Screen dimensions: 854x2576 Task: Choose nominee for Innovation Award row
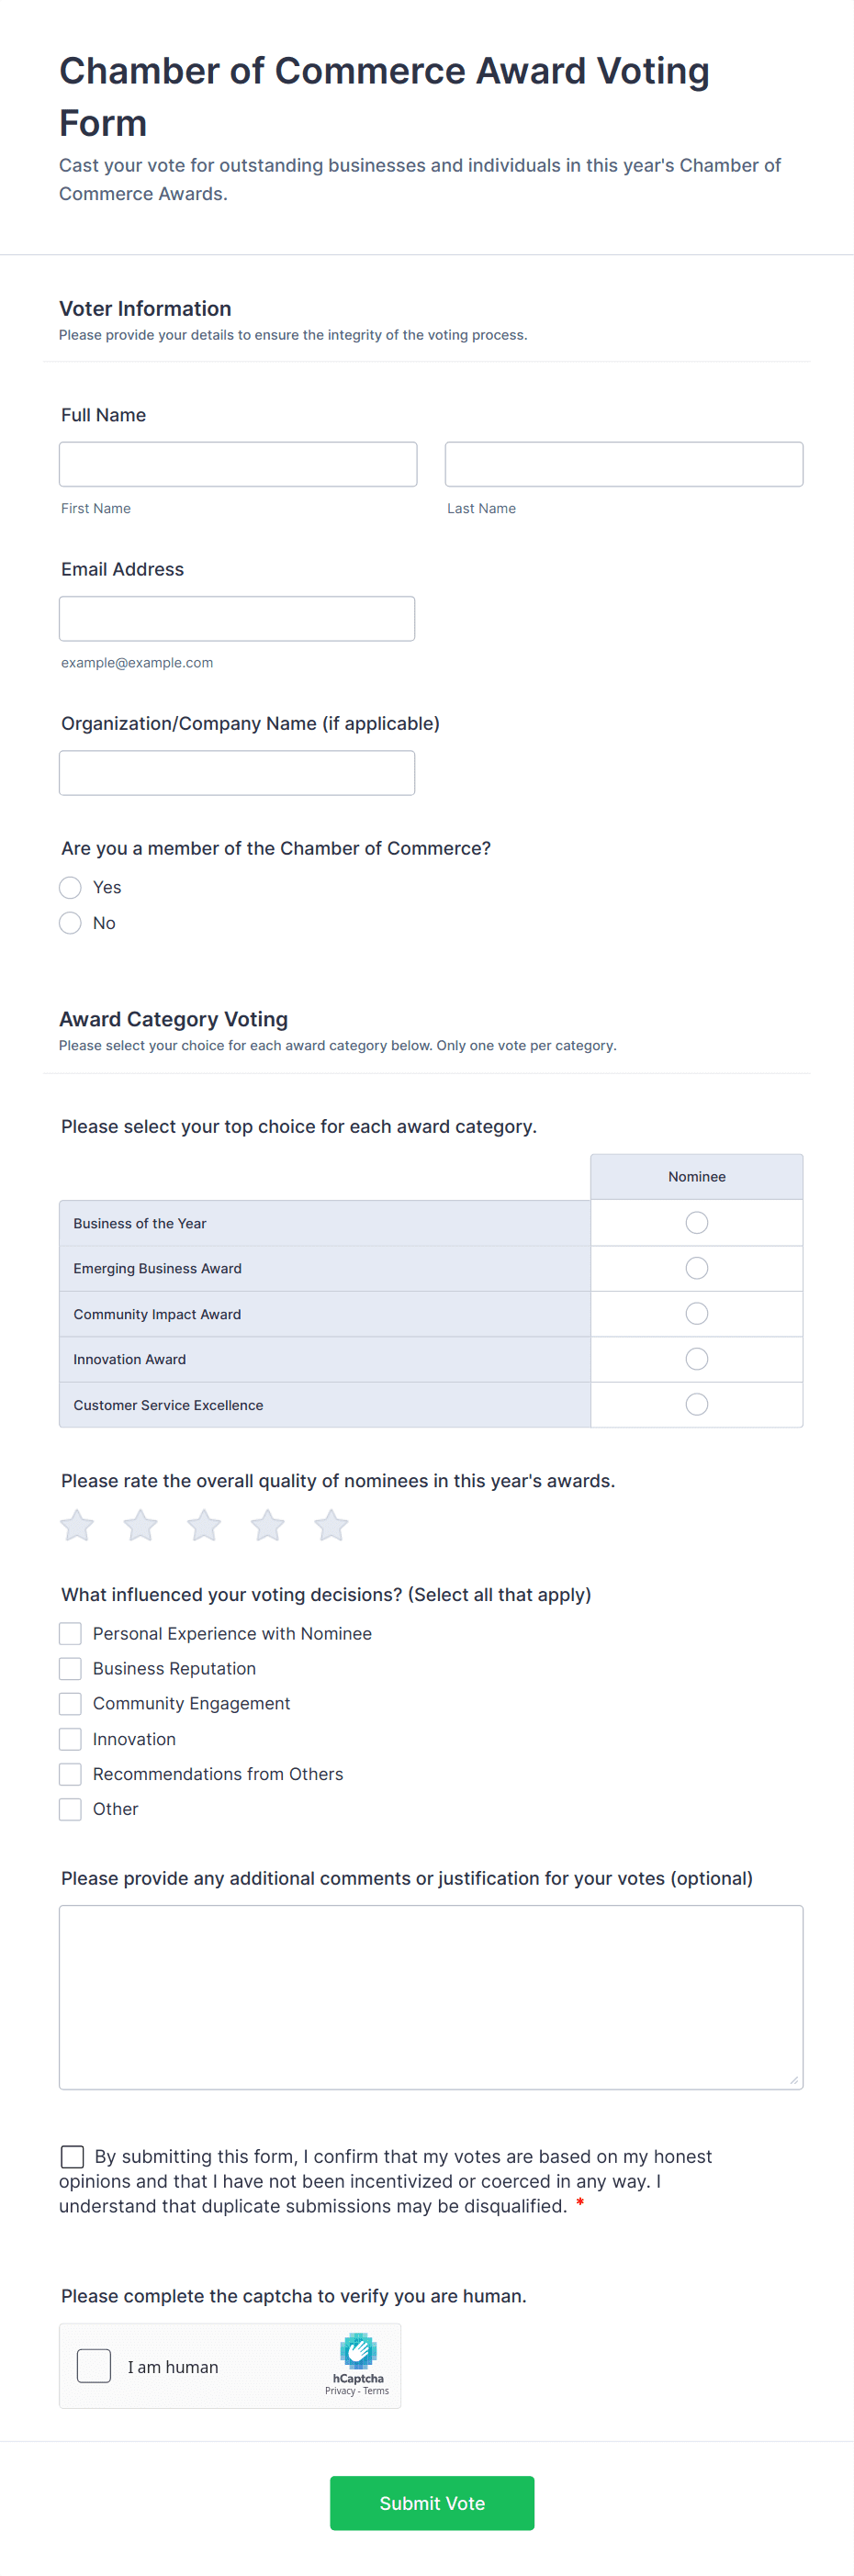[x=696, y=1359]
